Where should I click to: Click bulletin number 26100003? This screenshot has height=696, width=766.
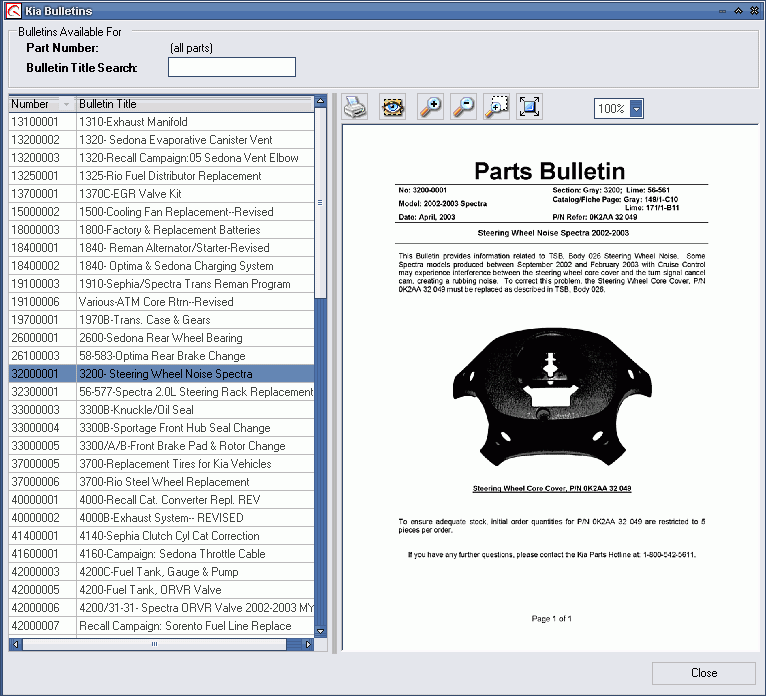pos(35,356)
